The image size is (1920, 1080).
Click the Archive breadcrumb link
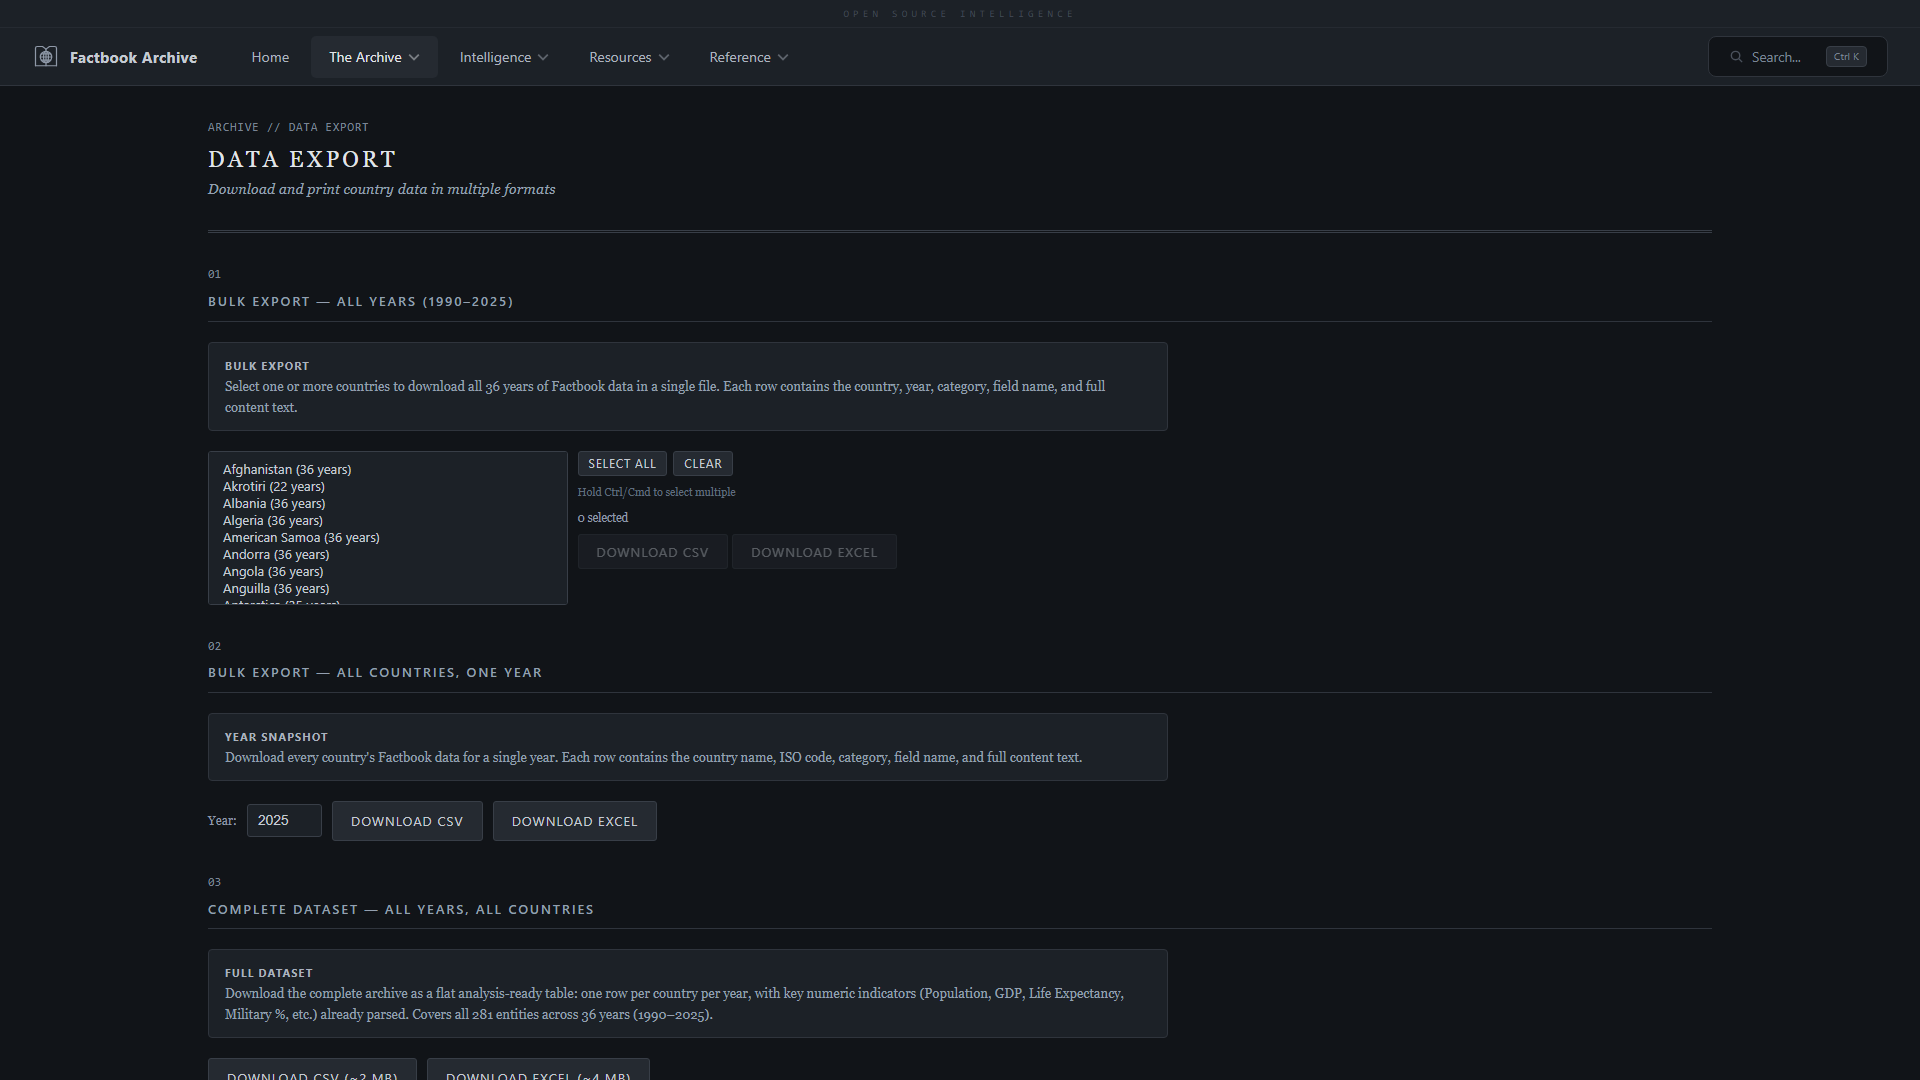coord(233,127)
